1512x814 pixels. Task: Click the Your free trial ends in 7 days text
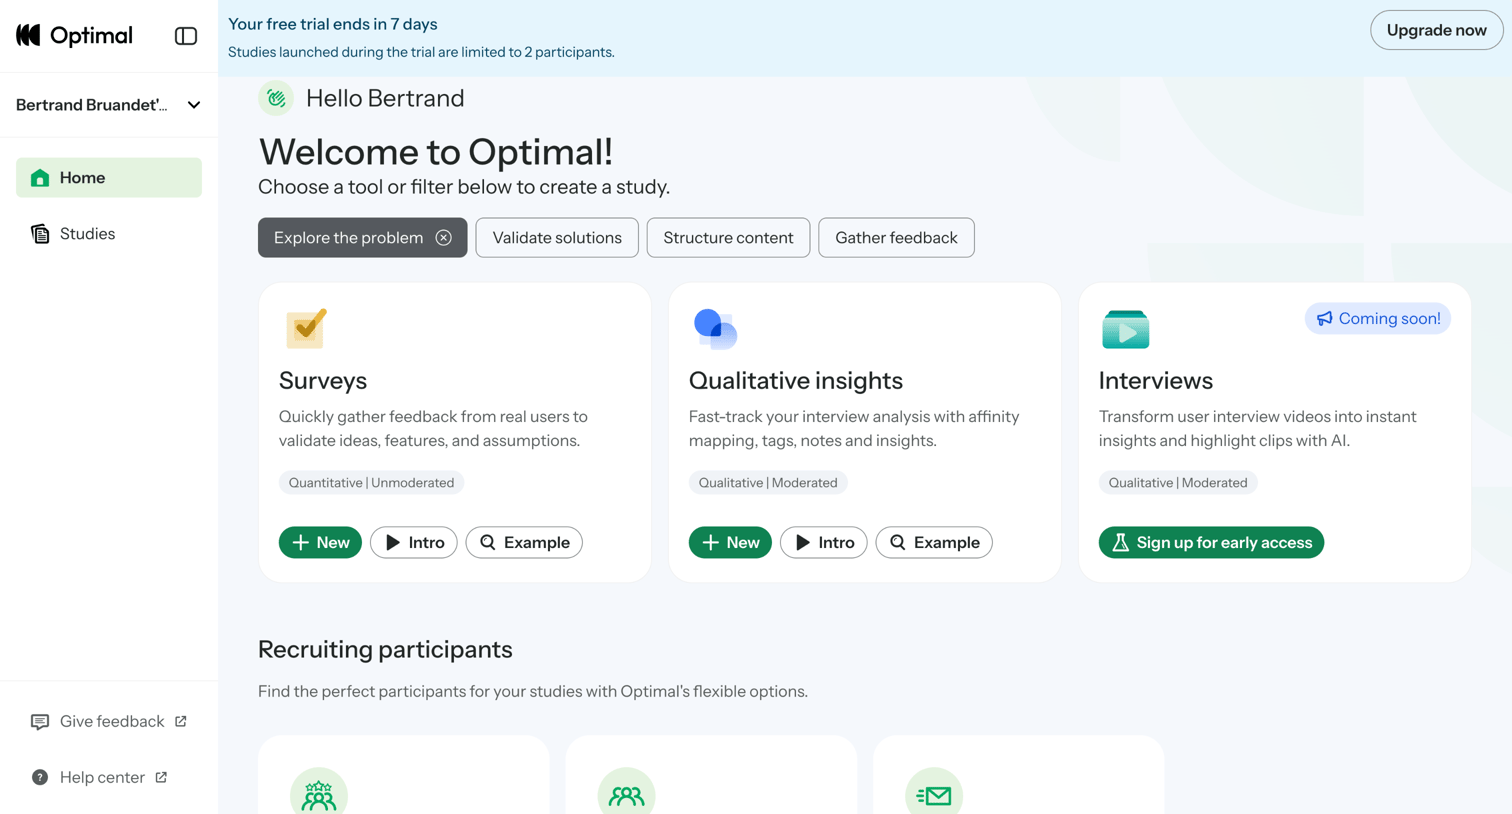coord(333,24)
